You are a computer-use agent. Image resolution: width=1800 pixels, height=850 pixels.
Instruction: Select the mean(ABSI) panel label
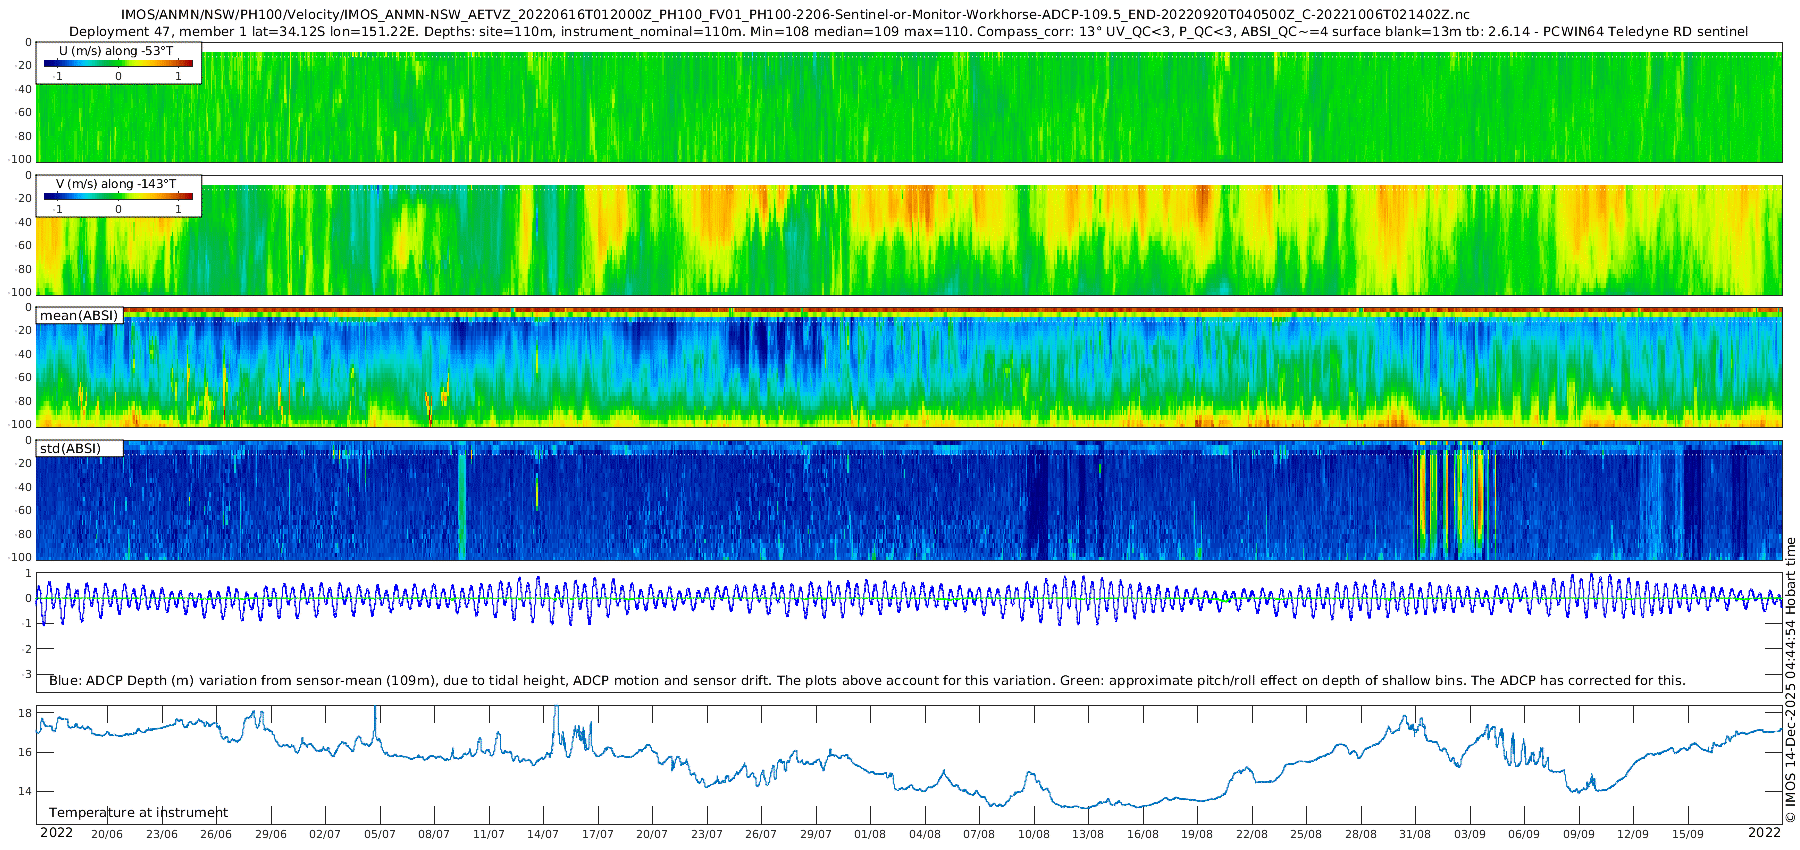tap(79, 316)
